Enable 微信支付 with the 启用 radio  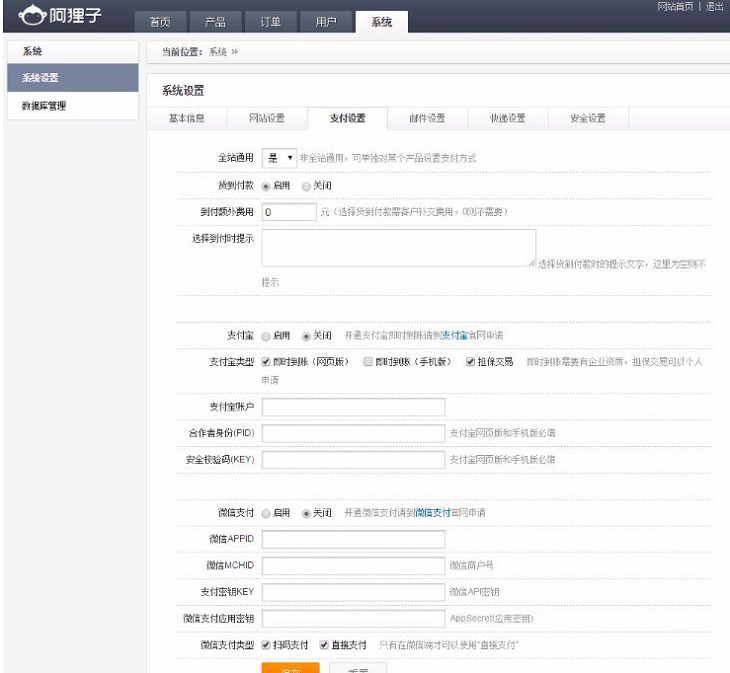click(266, 513)
